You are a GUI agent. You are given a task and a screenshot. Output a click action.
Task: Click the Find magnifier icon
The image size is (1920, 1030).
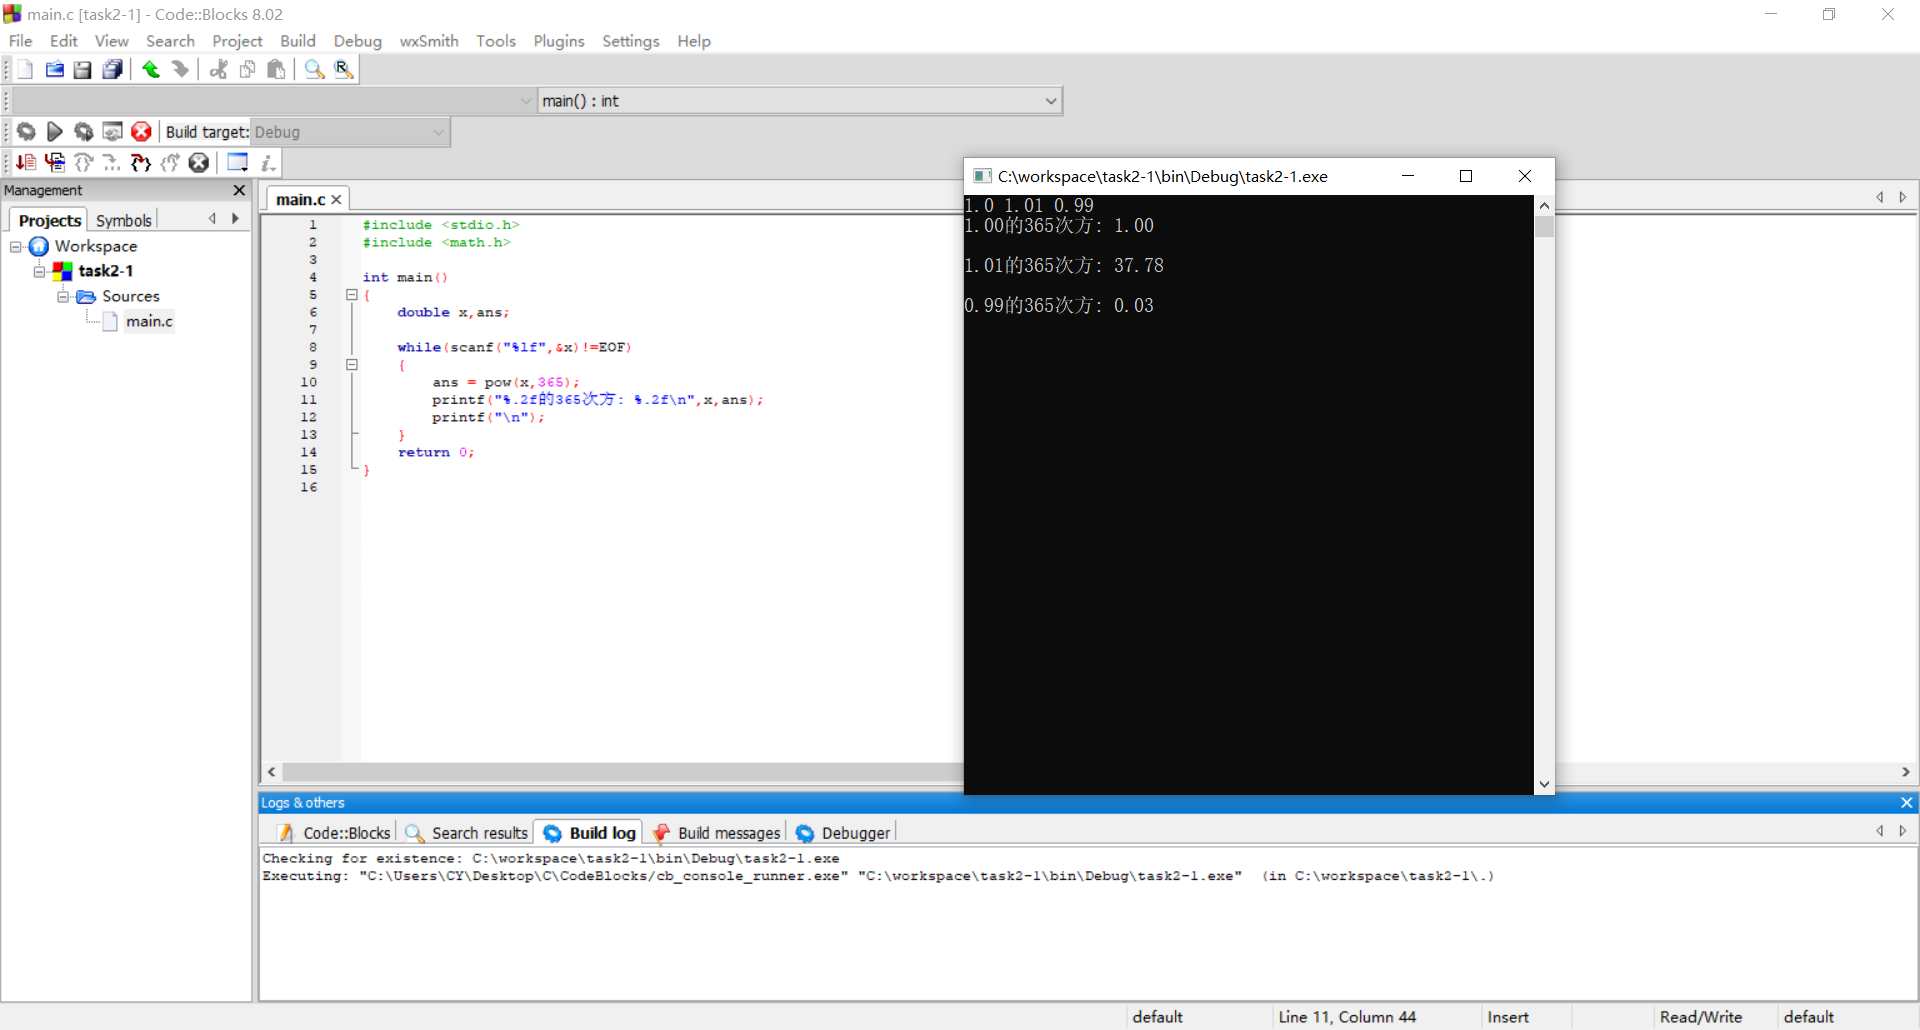coord(314,69)
